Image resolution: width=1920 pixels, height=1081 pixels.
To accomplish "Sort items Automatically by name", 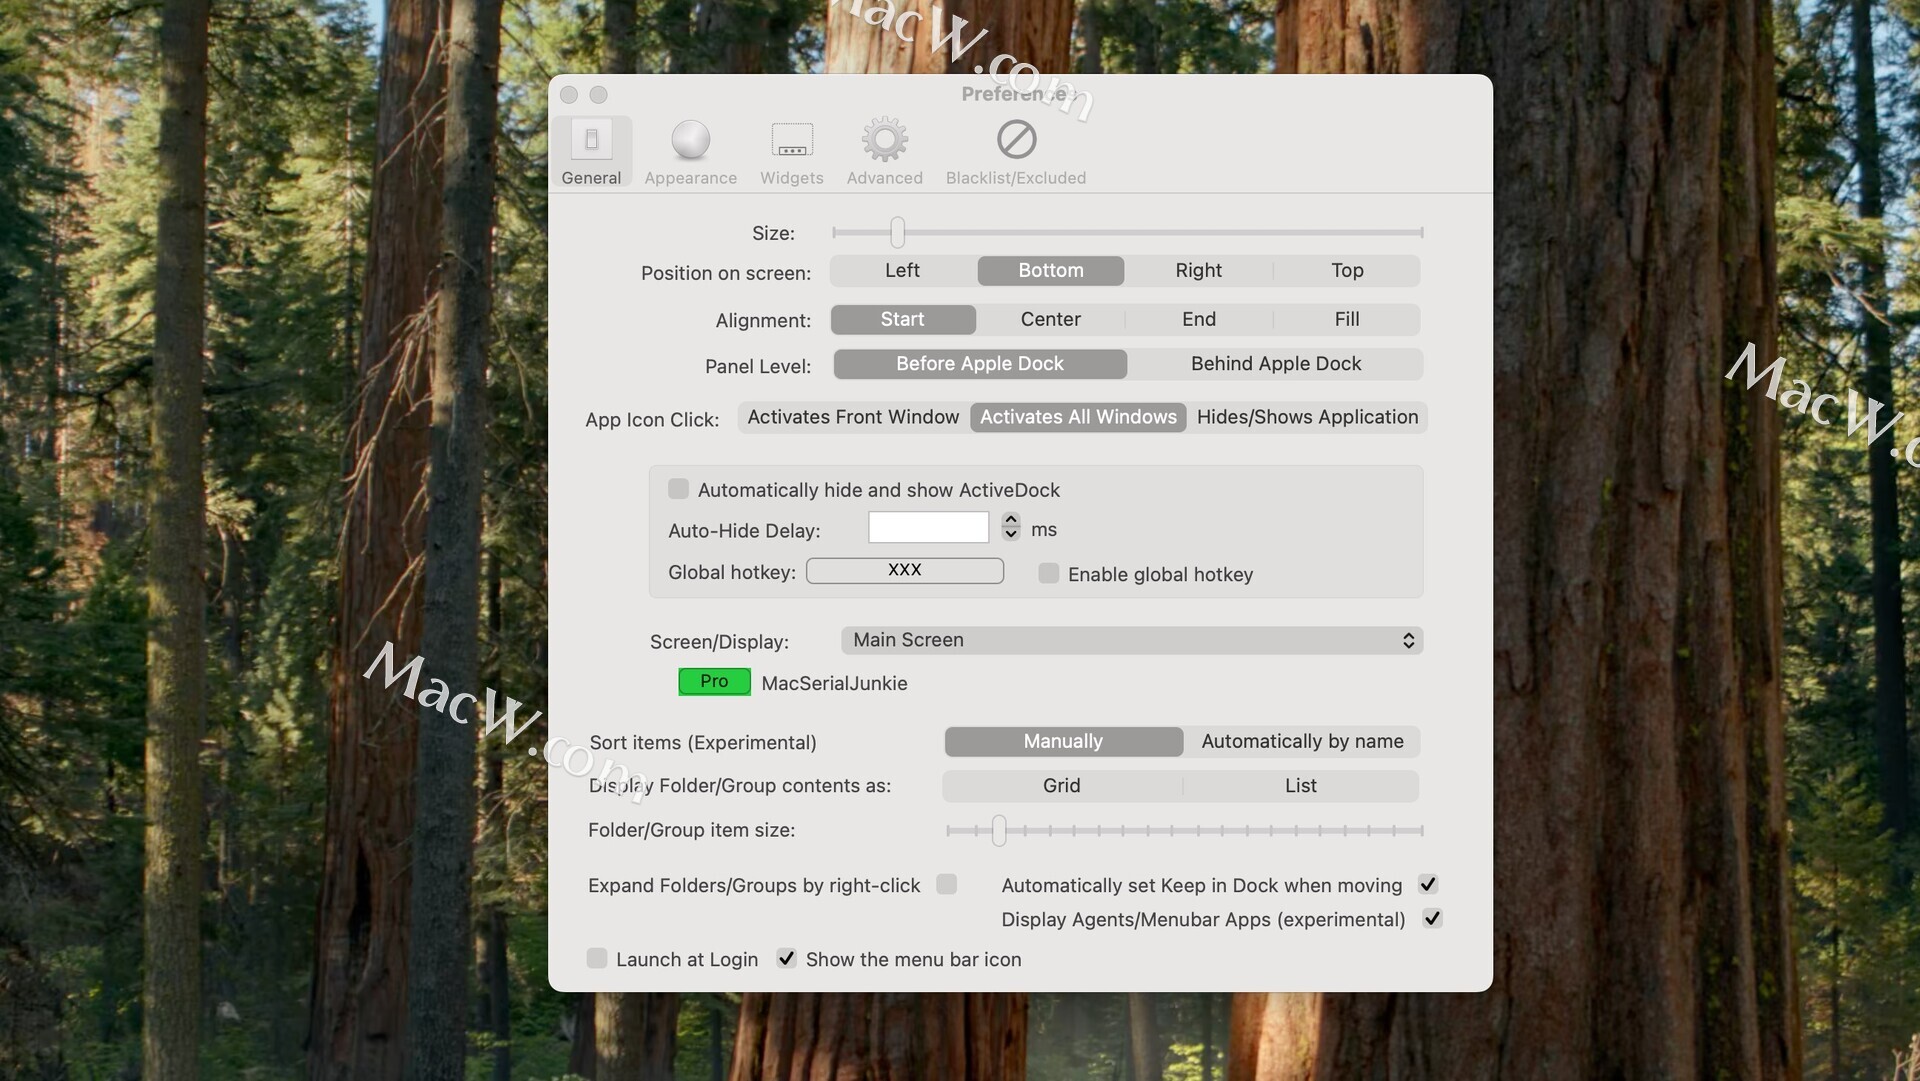I will 1302,742.
